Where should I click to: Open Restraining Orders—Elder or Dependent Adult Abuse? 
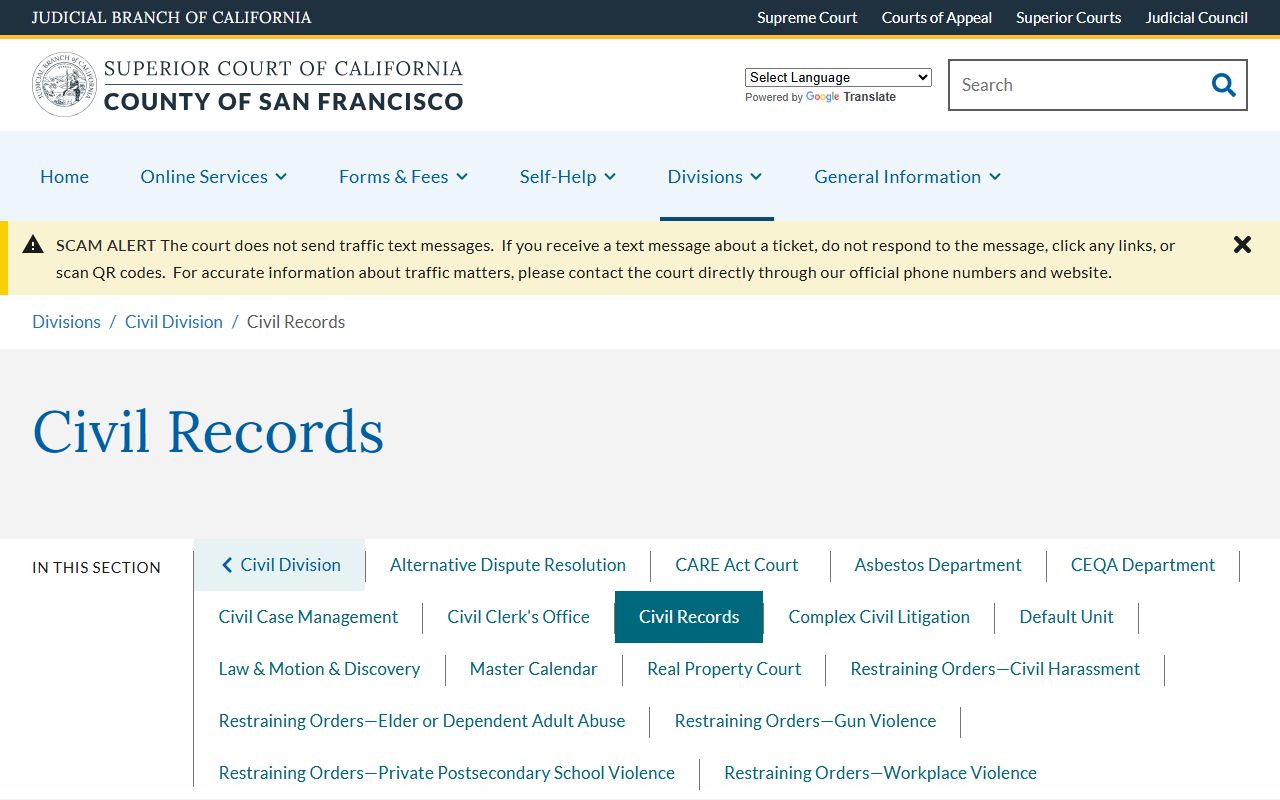[422, 721]
